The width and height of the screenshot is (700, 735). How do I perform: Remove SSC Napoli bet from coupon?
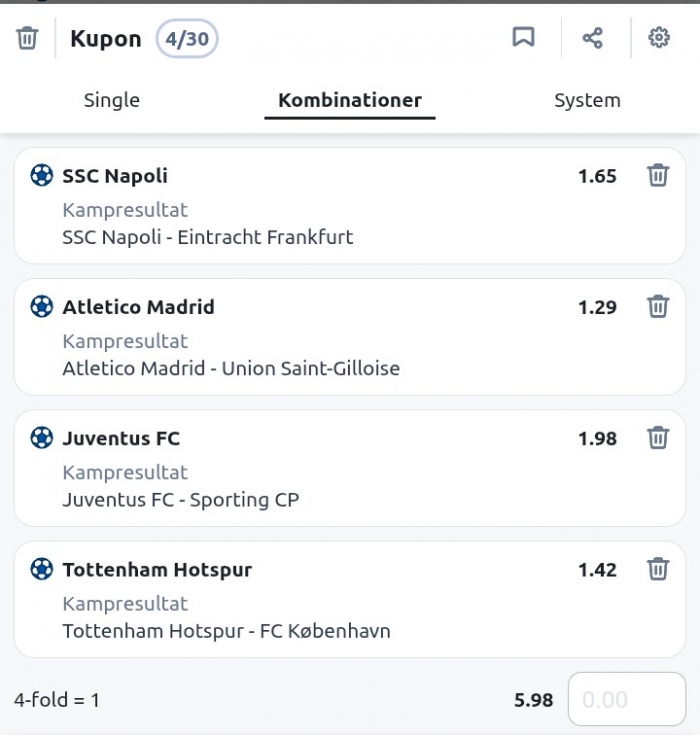(657, 176)
